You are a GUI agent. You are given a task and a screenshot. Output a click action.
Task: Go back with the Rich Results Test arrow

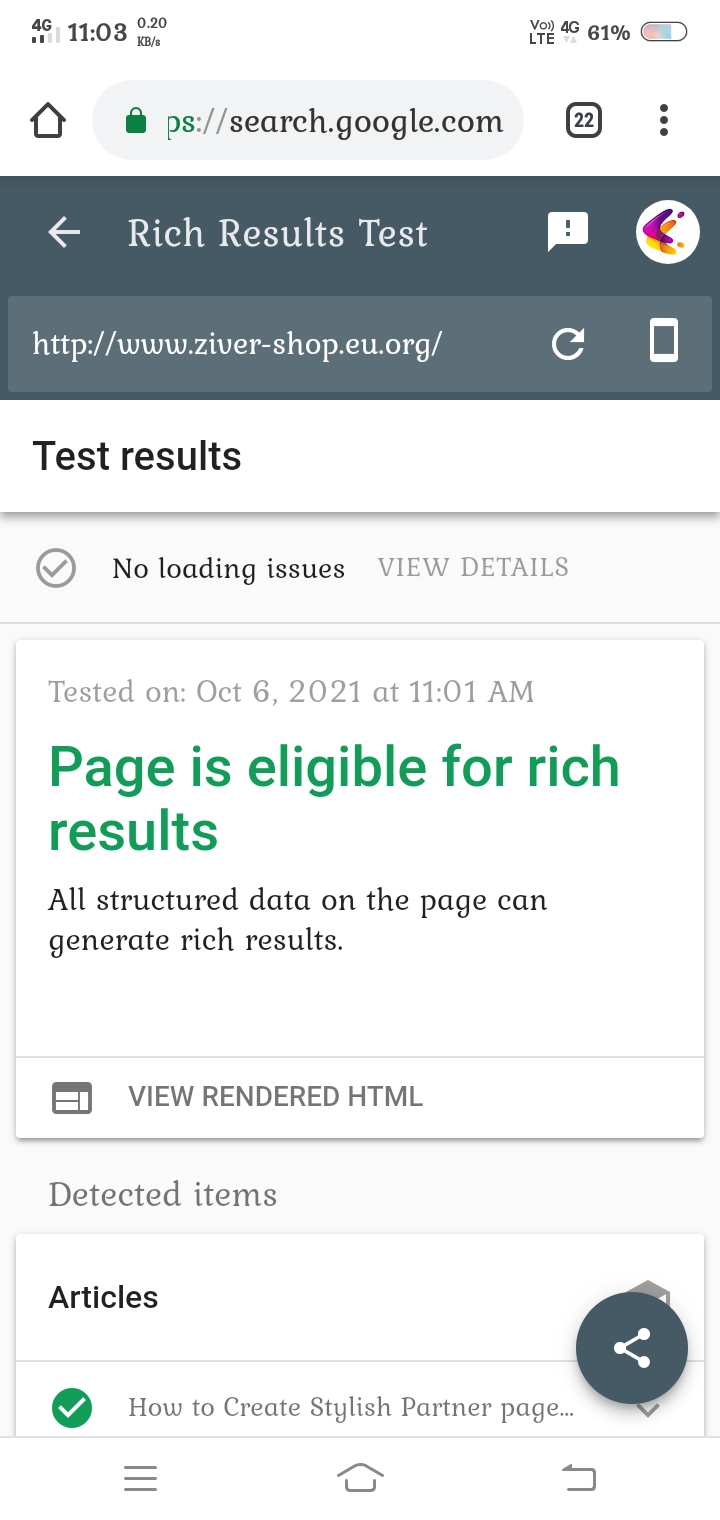pyautogui.click(x=64, y=233)
